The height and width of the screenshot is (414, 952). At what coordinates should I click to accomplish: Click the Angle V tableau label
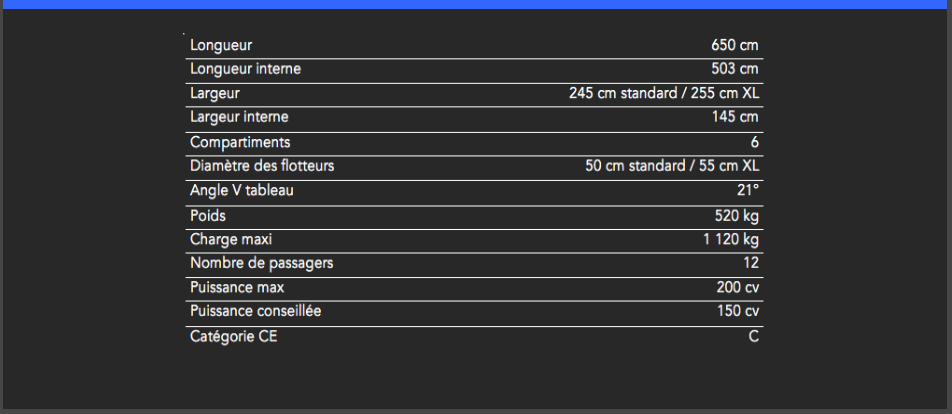[x=242, y=190]
